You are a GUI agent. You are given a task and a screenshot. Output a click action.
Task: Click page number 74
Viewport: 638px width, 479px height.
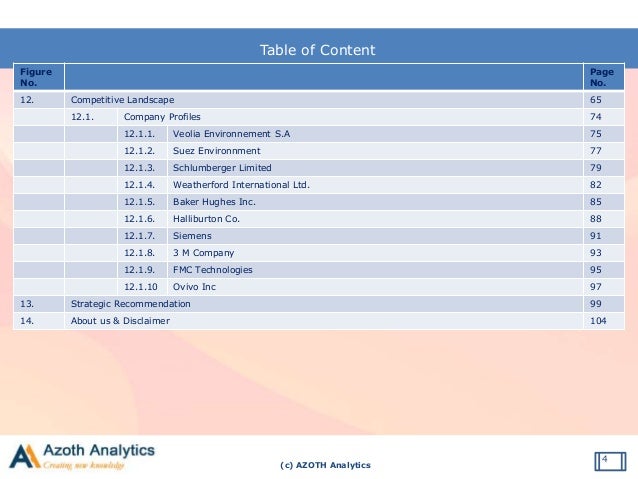596,117
